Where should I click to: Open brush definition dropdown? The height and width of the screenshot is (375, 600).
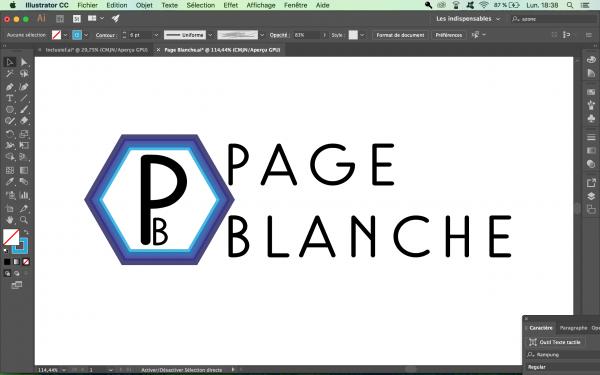[262, 35]
